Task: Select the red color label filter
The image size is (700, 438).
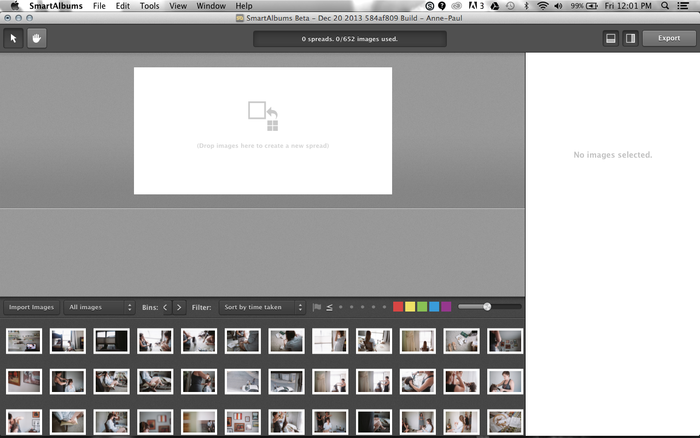Action: point(398,307)
